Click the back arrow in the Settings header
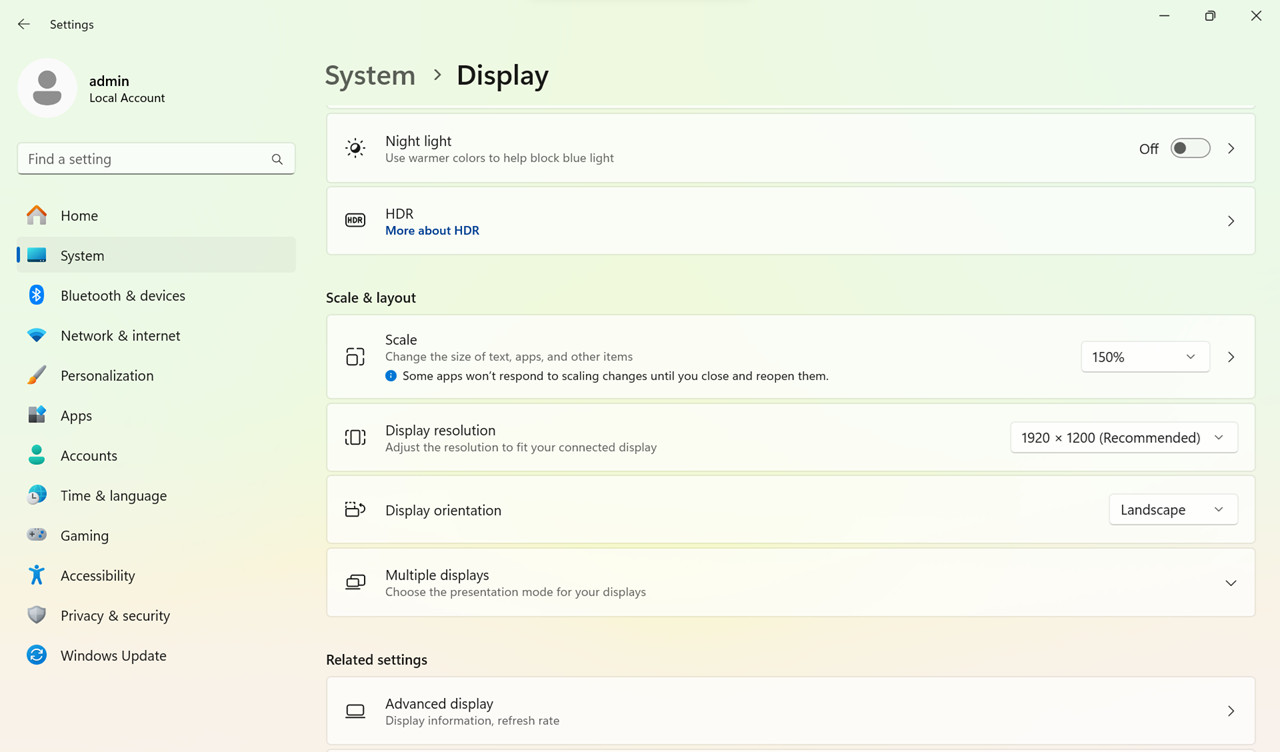Image resolution: width=1280 pixels, height=752 pixels. [24, 24]
